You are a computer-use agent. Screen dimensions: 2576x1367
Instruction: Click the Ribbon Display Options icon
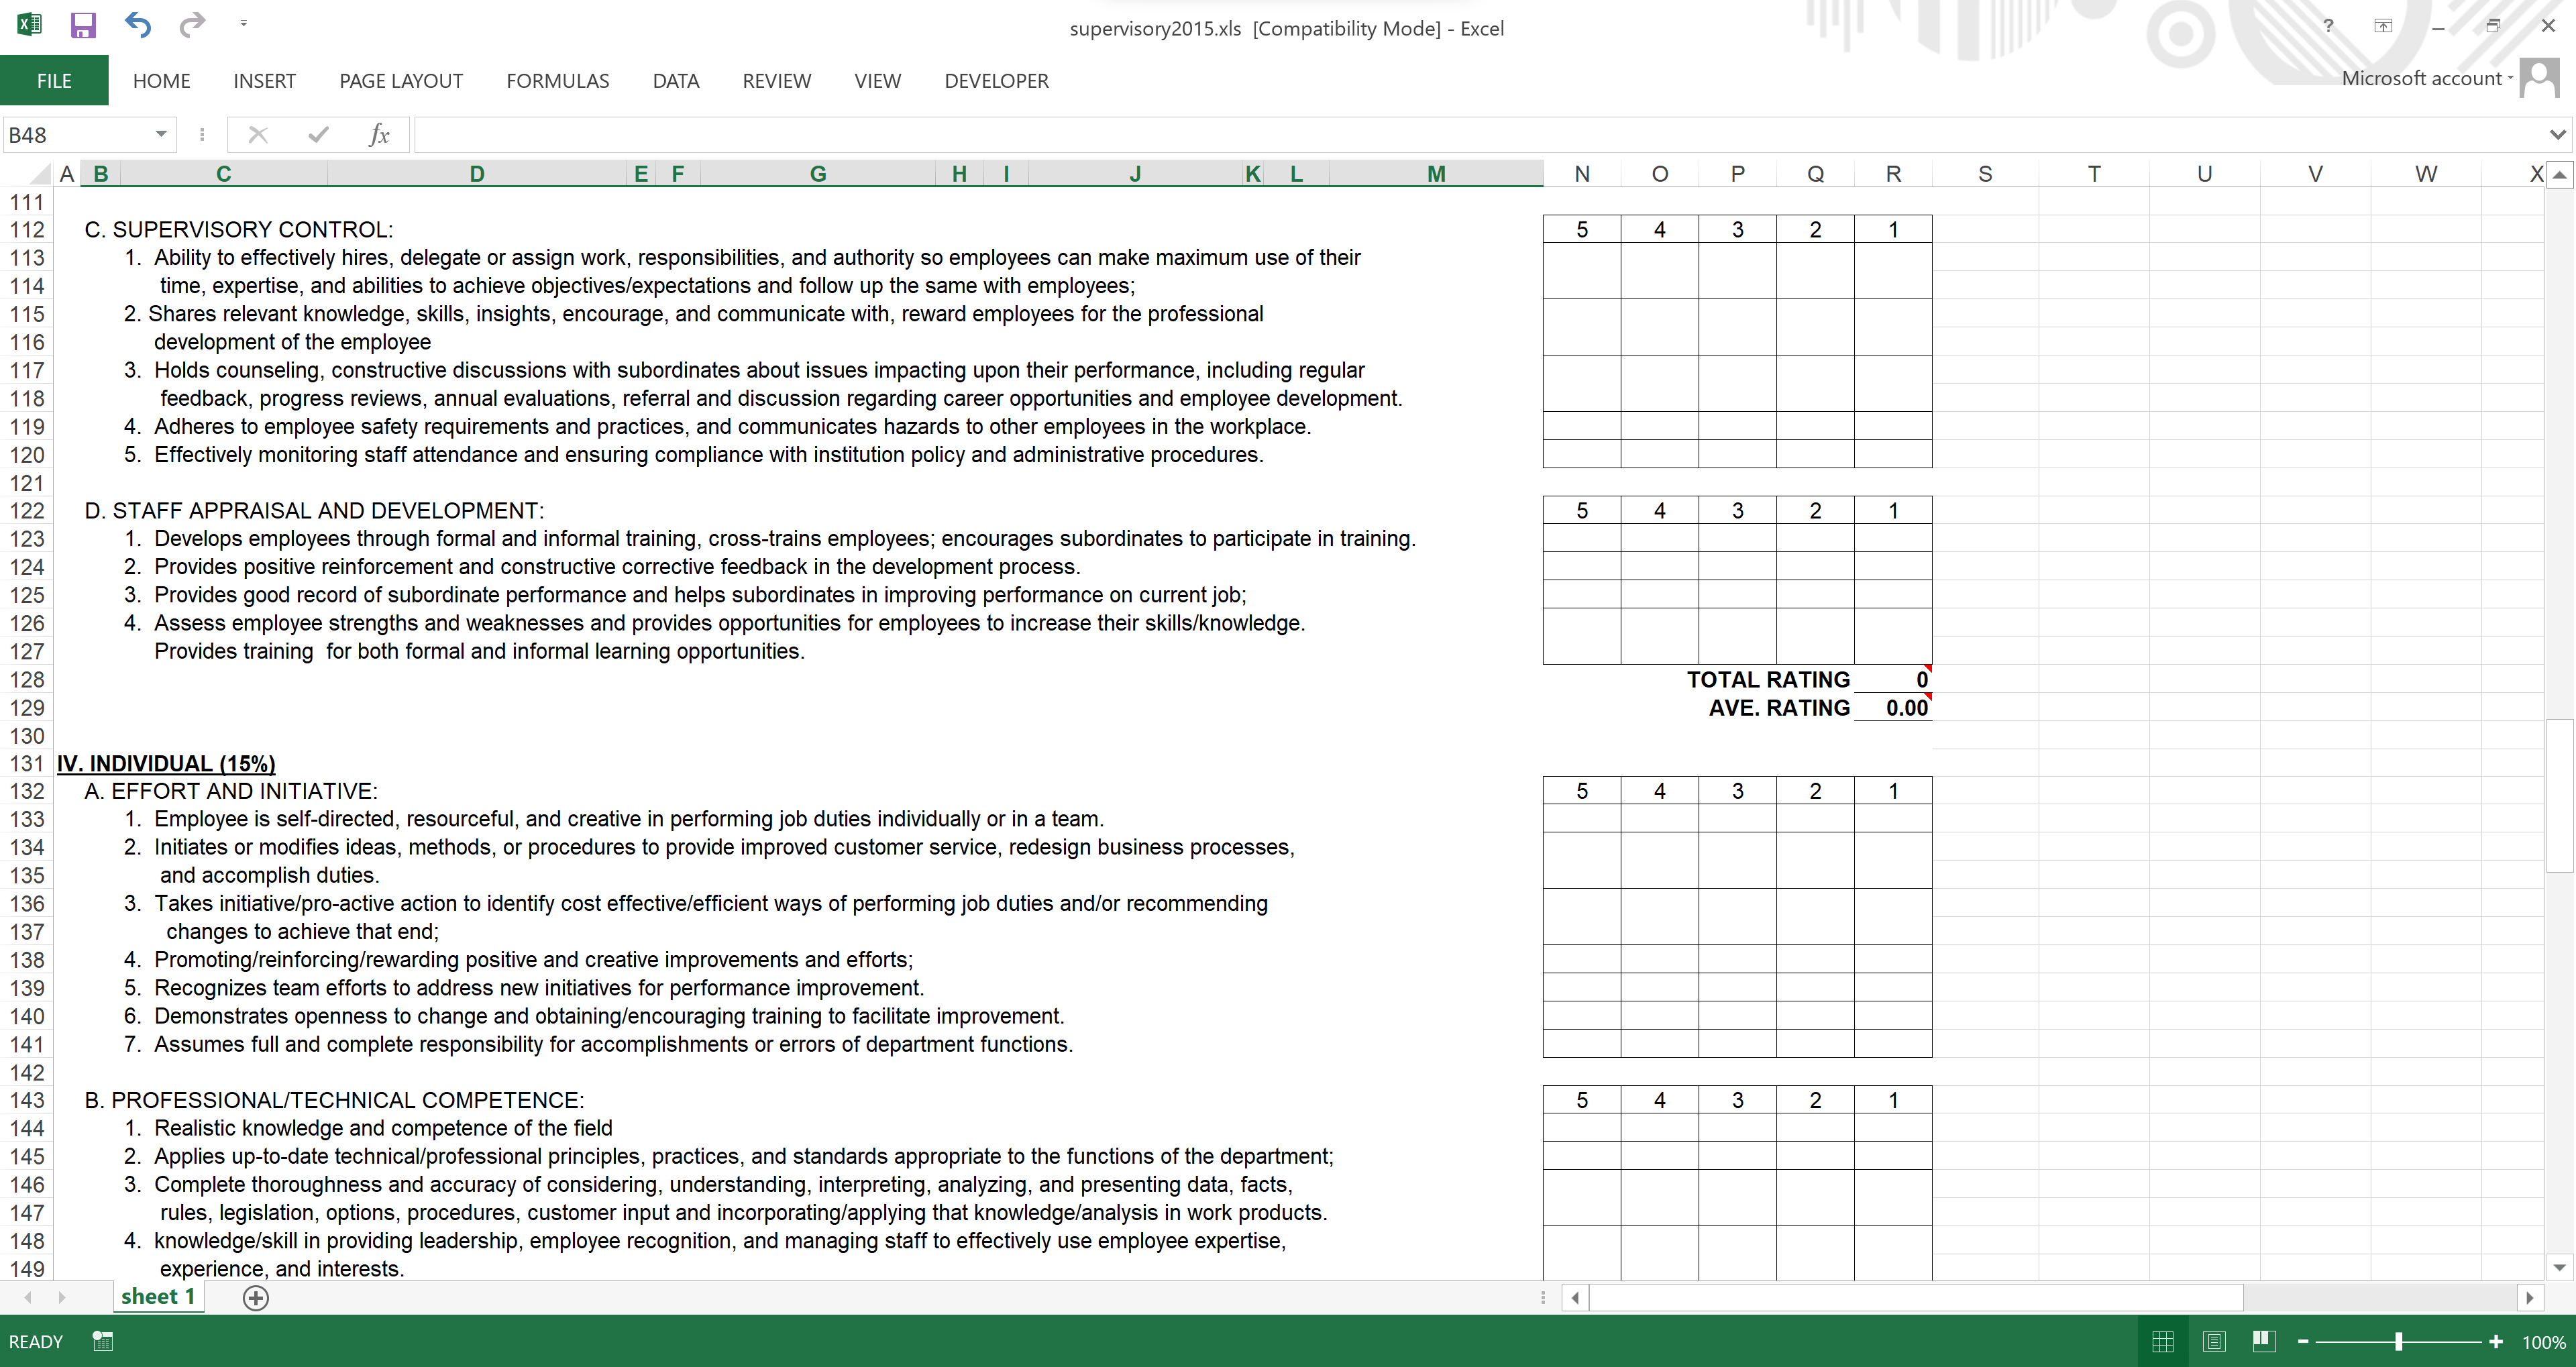click(2383, 27)
